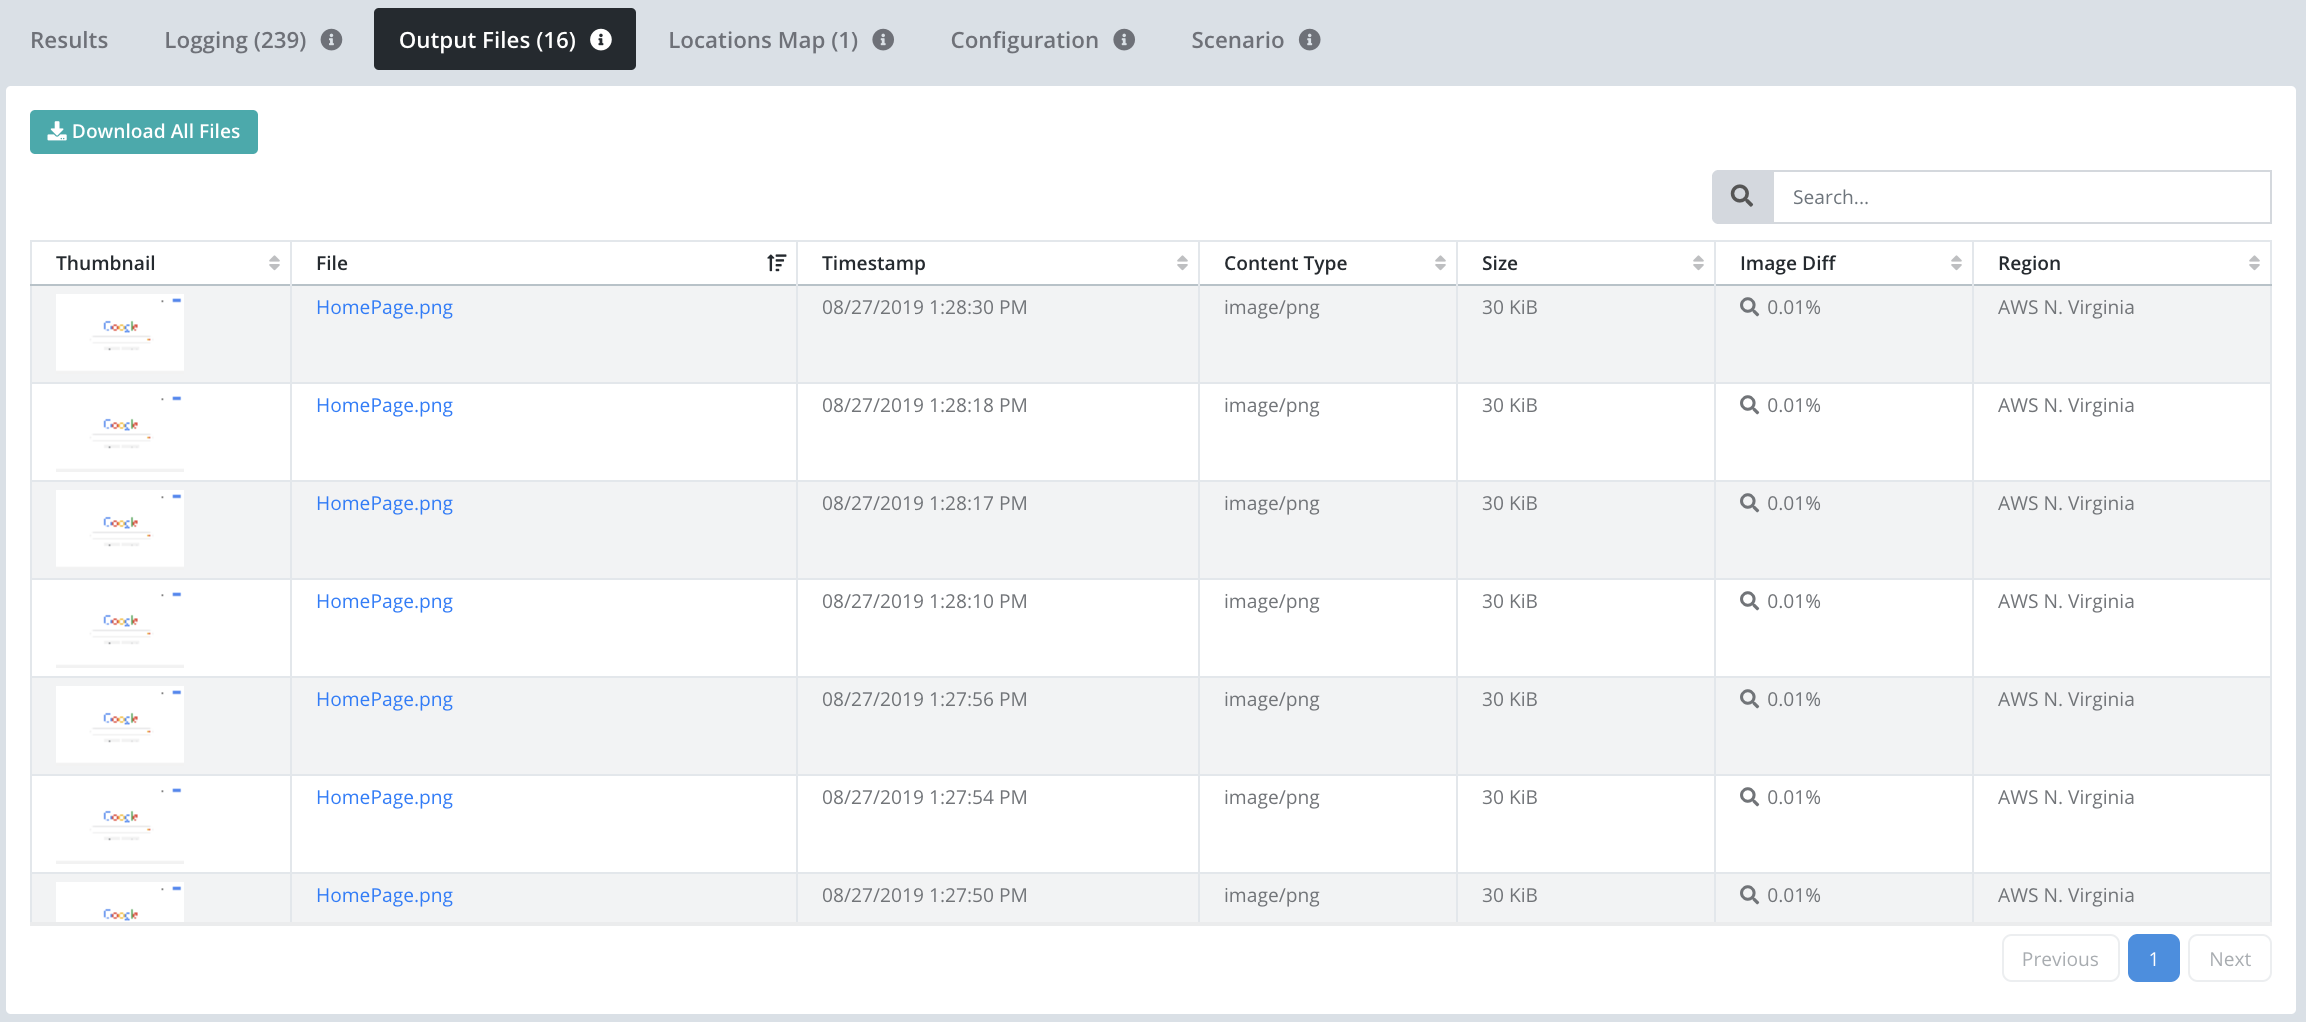Open HomePage.png from 1:27:56 PM
Image resolution: width=2306 pixels, height=1022 pixels.
pyautogui.click(x=384, y=699)
